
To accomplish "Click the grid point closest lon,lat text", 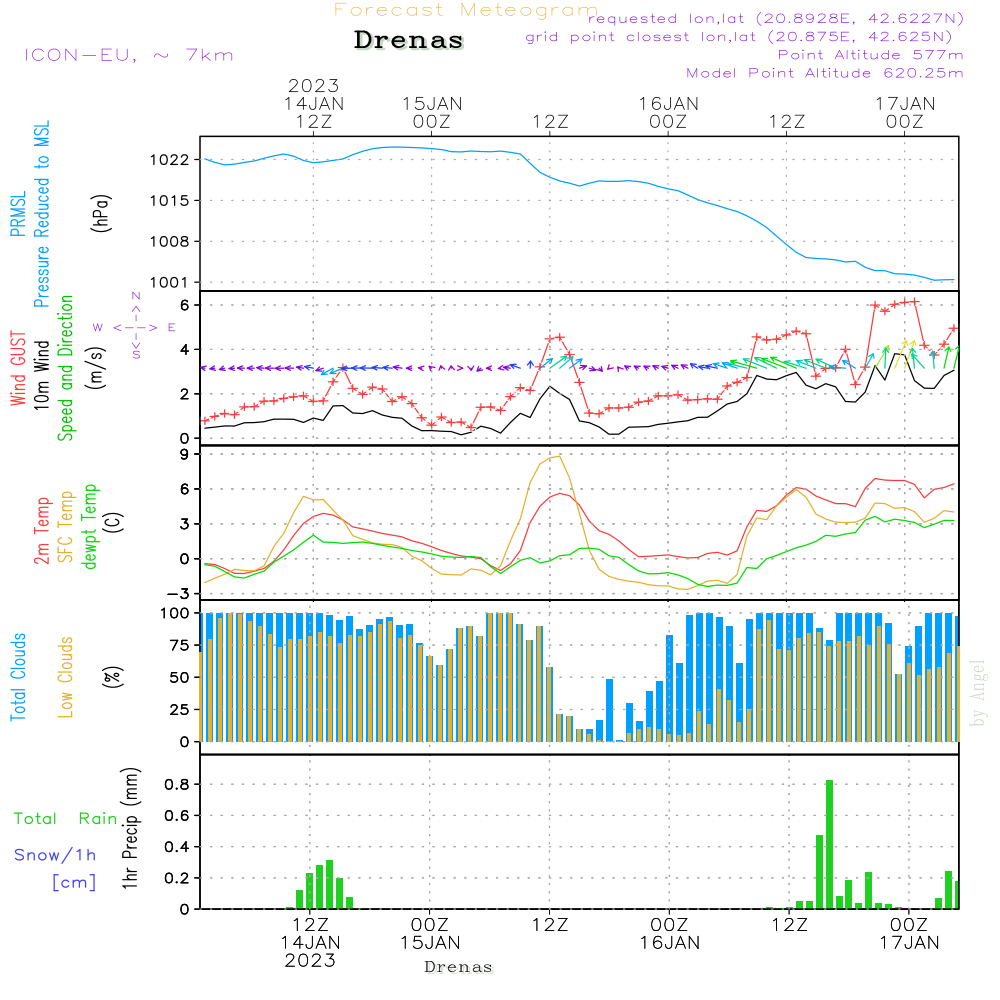I will point(745,37).
